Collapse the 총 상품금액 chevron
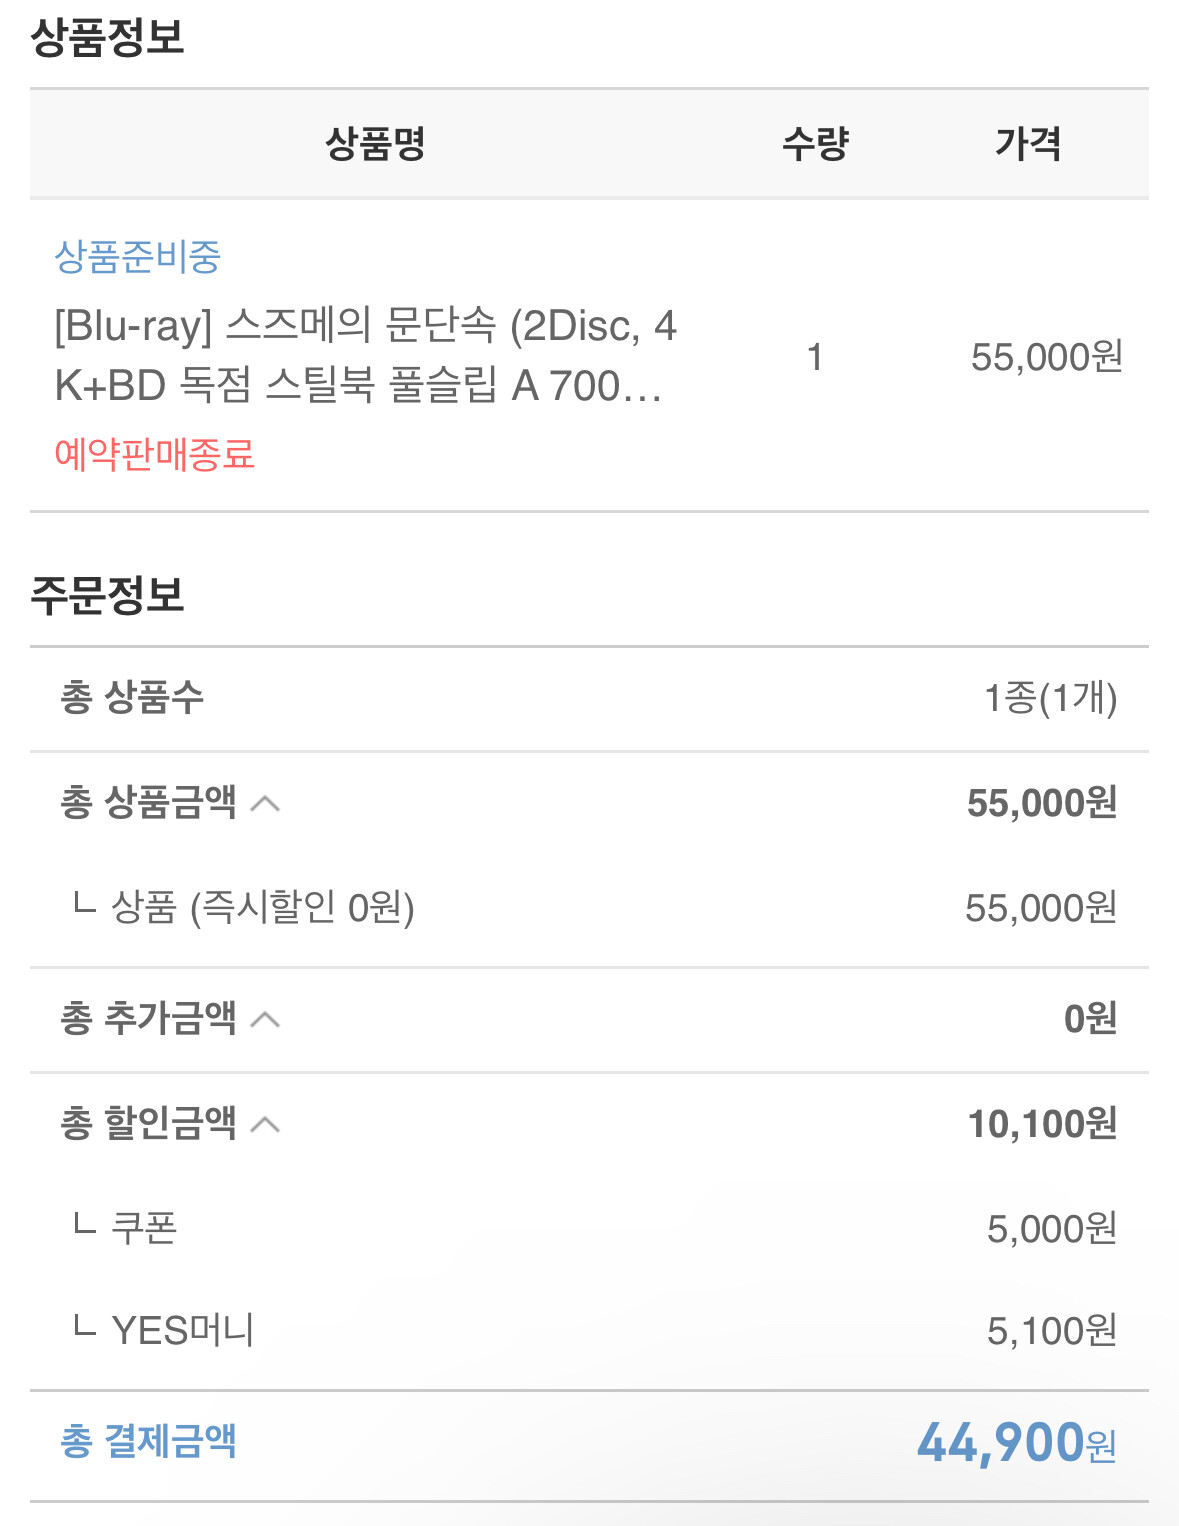Viewport: 1179px width, 1526px height. (x=265, y=803)
